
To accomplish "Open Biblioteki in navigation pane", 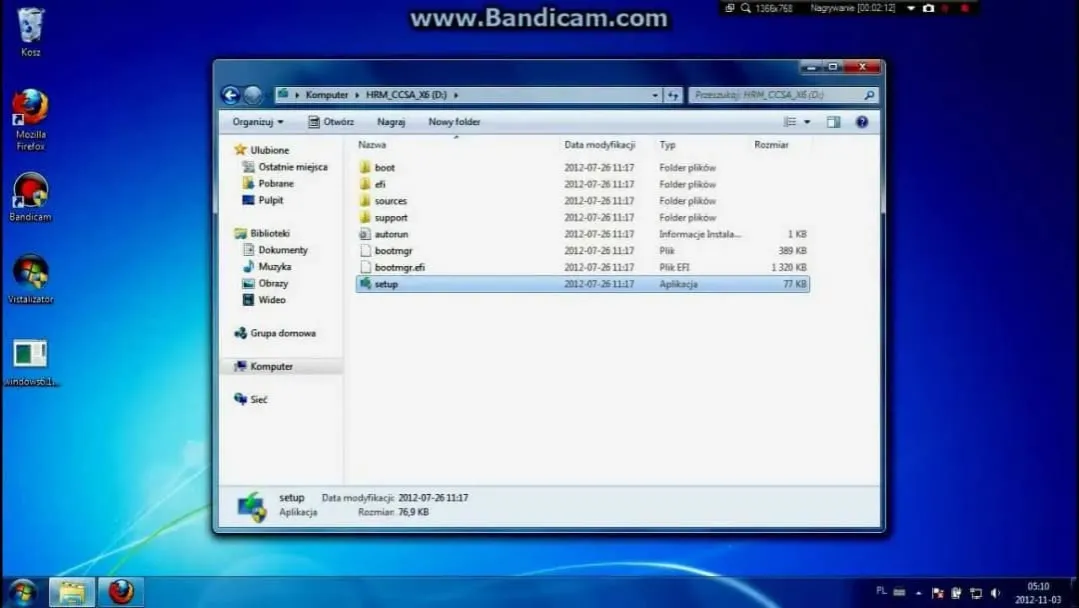I will [x=270, y=233].
